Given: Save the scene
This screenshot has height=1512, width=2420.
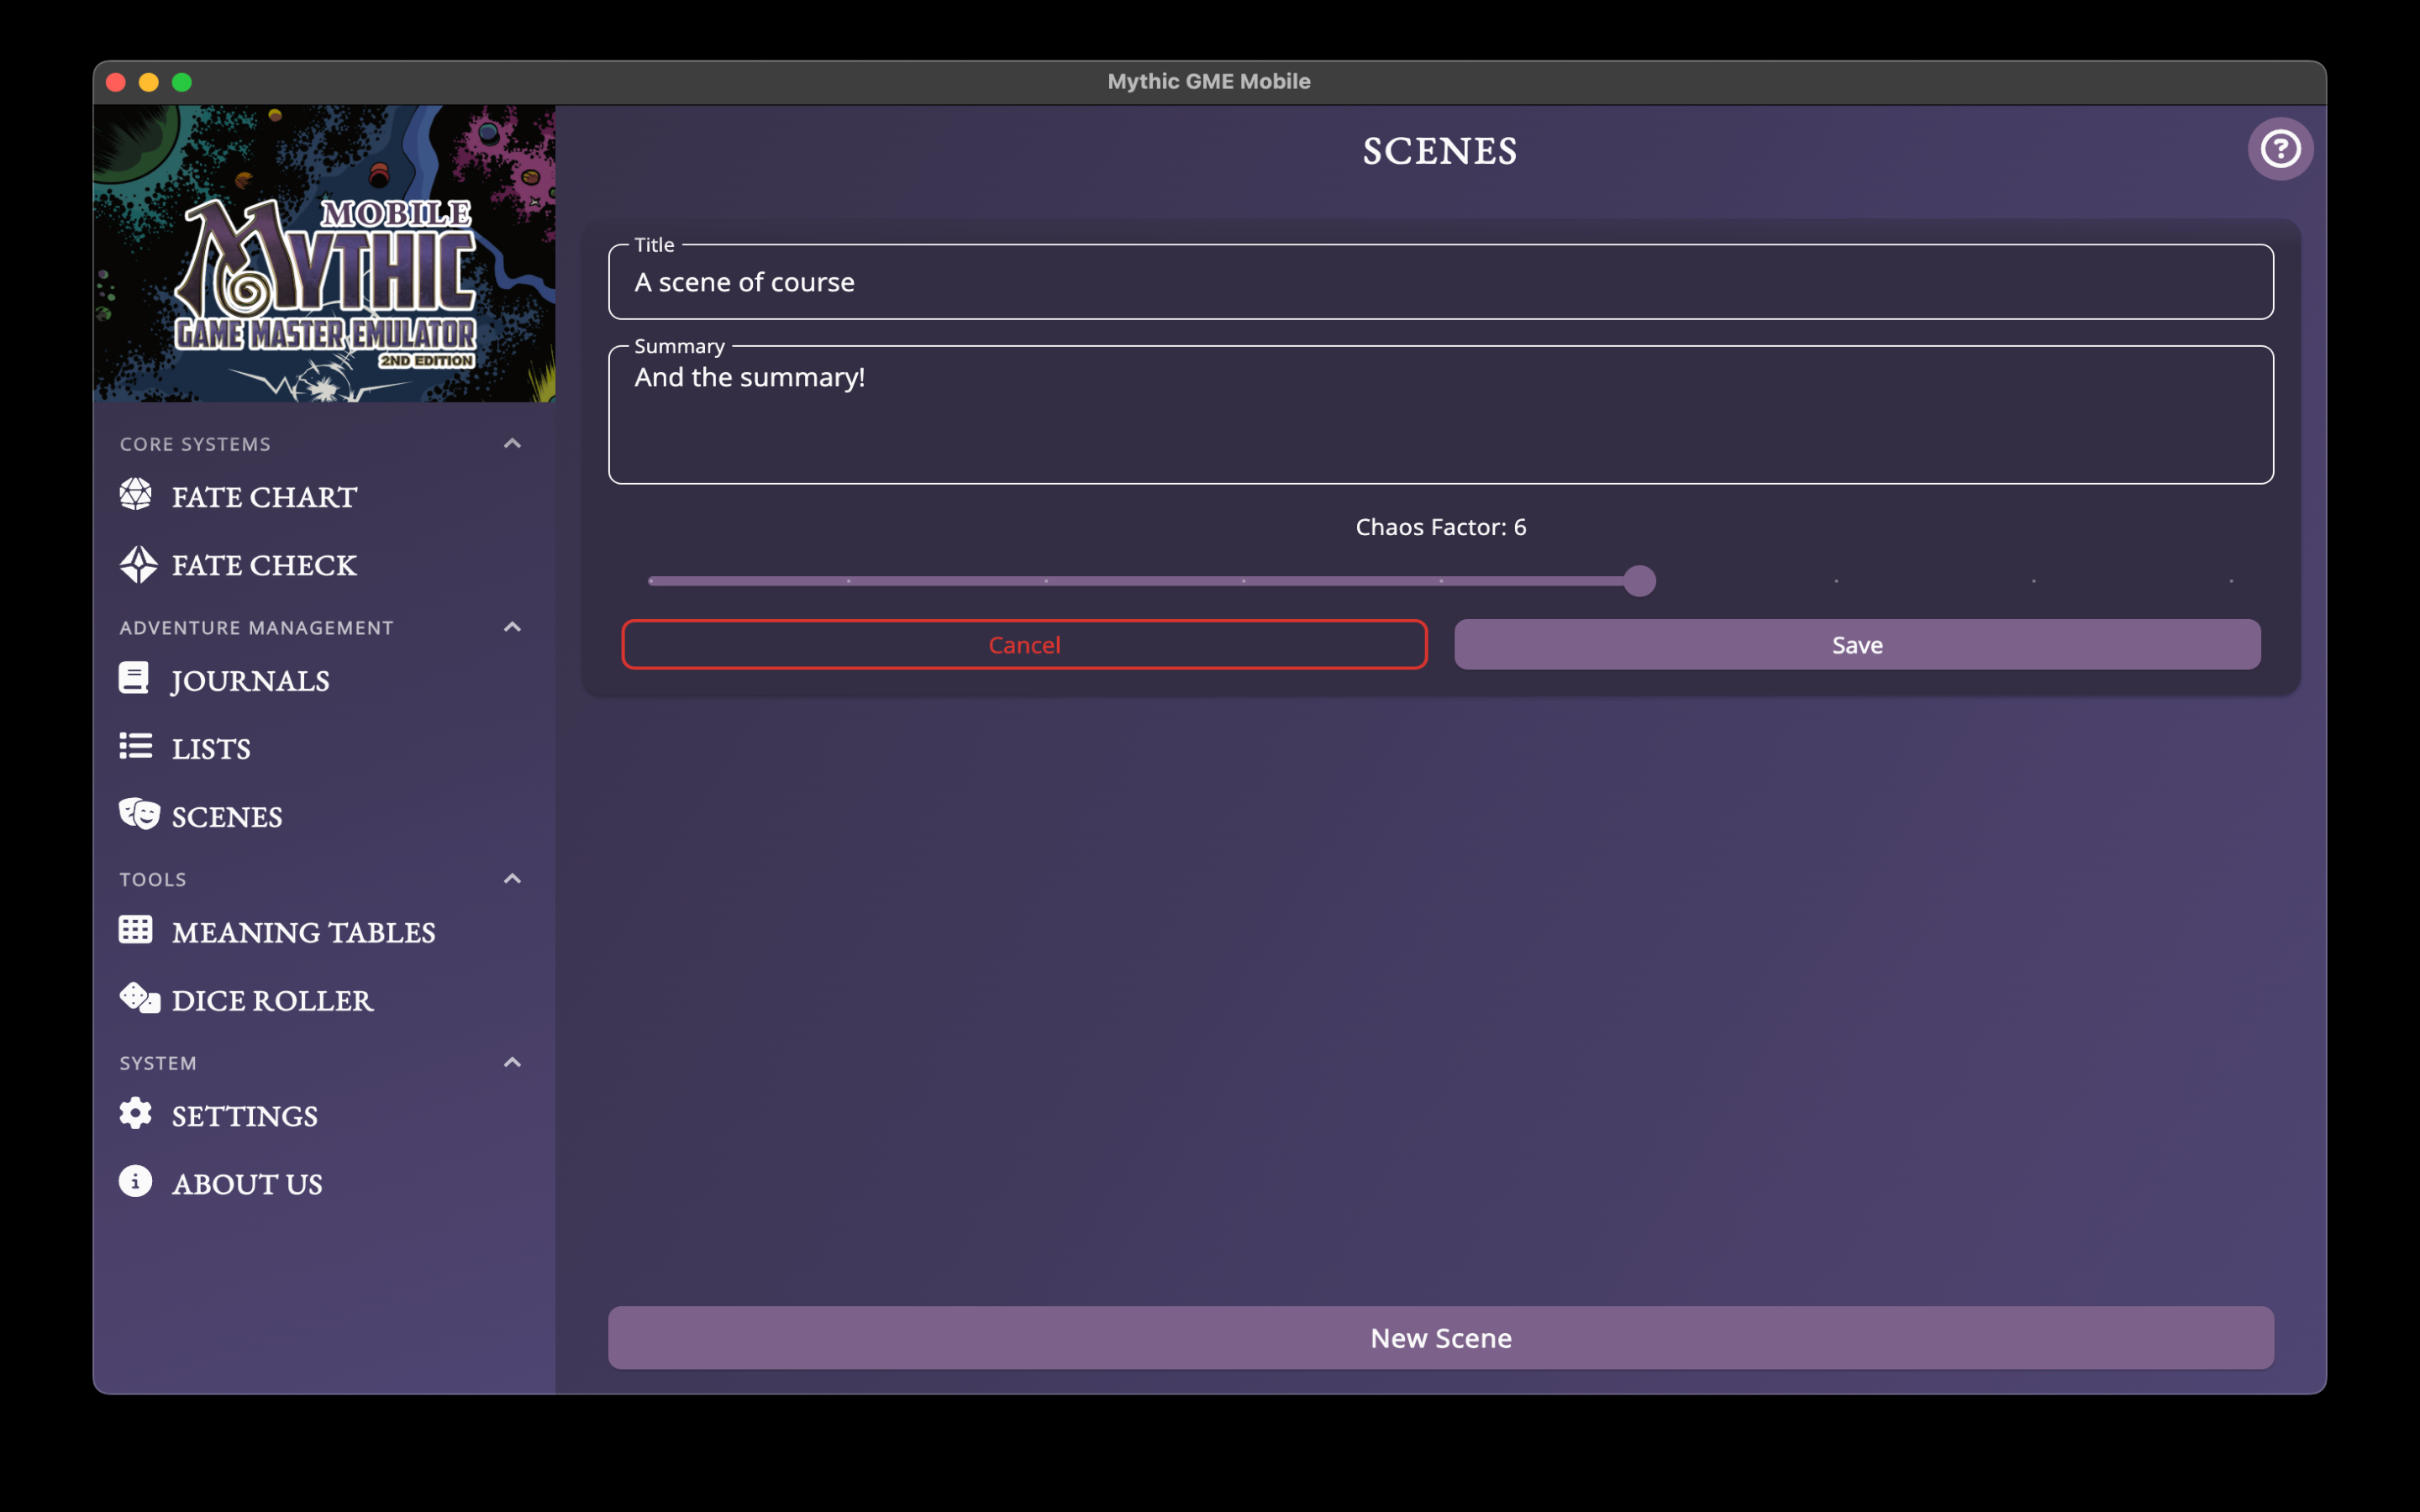Looking at the screenshot, I should coord(1857,645).
